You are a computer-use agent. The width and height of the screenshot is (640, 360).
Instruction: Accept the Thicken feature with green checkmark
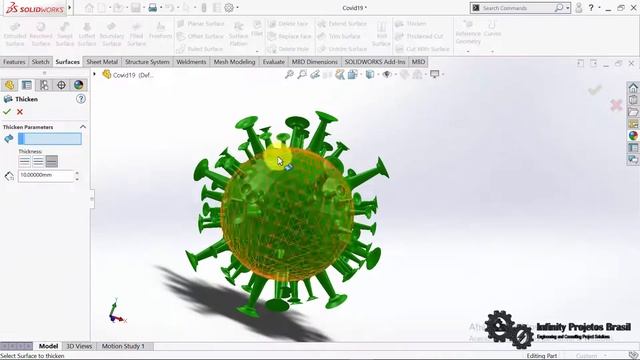7,111
